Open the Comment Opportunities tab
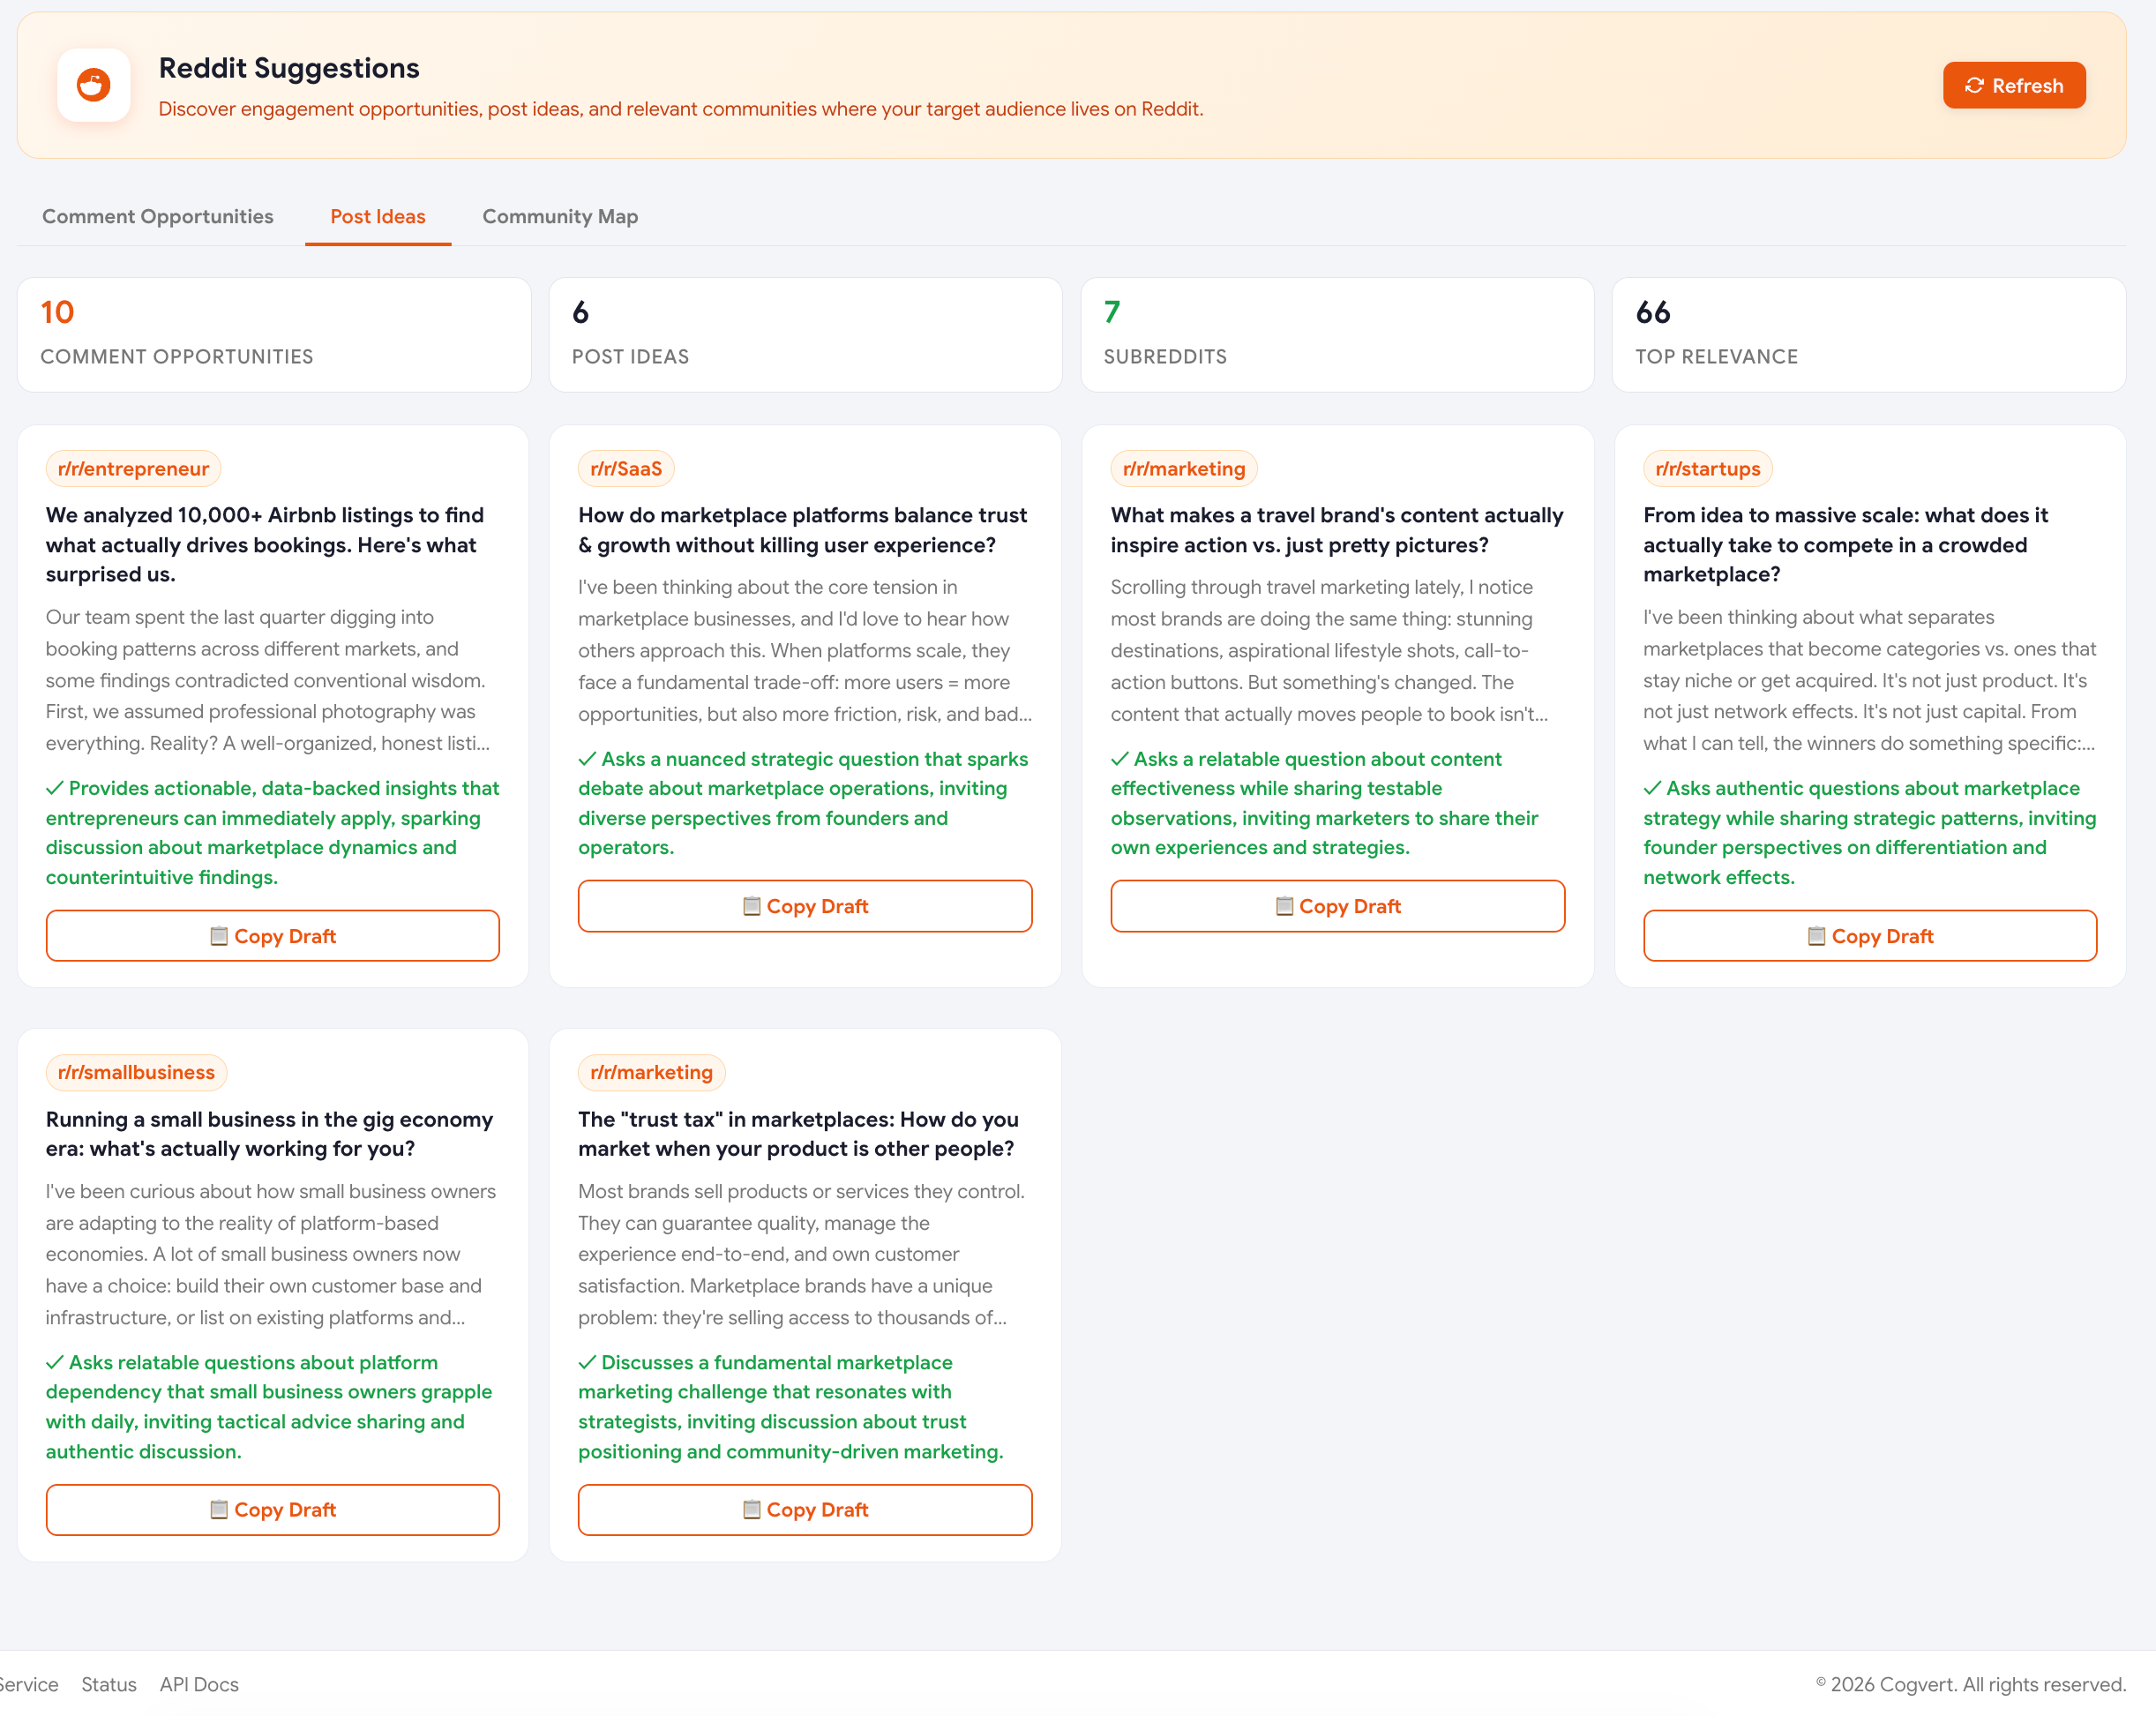Screen dimensions: 2156x1716 pyautogui.click(x=157, y=216)
